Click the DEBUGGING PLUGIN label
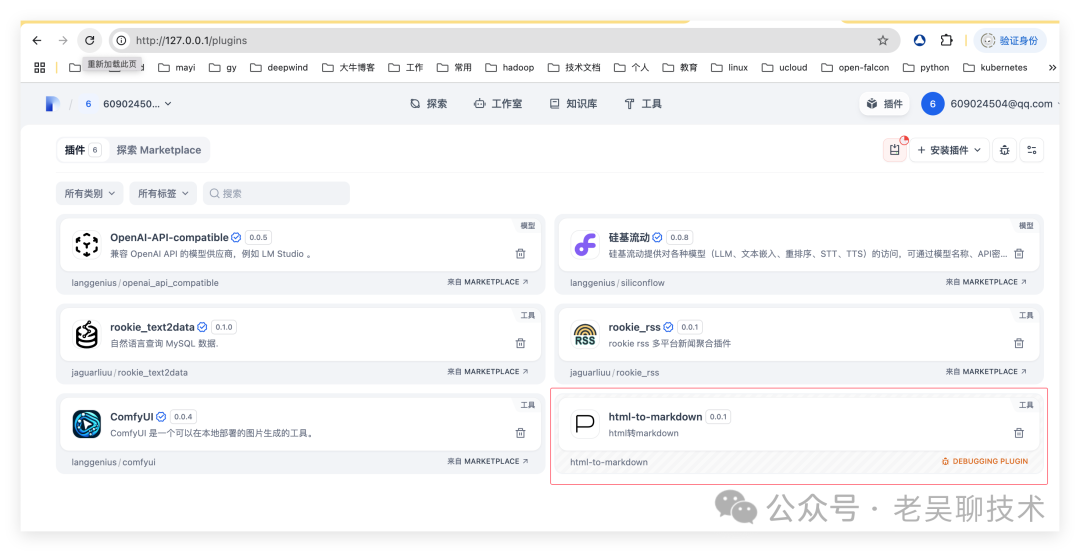1080x552 pixels. click(985, 461)
